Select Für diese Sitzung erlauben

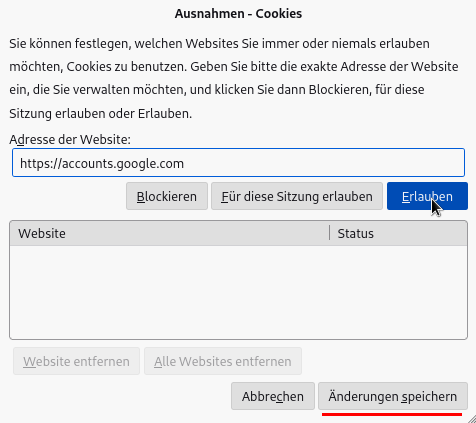click(297, 196)
